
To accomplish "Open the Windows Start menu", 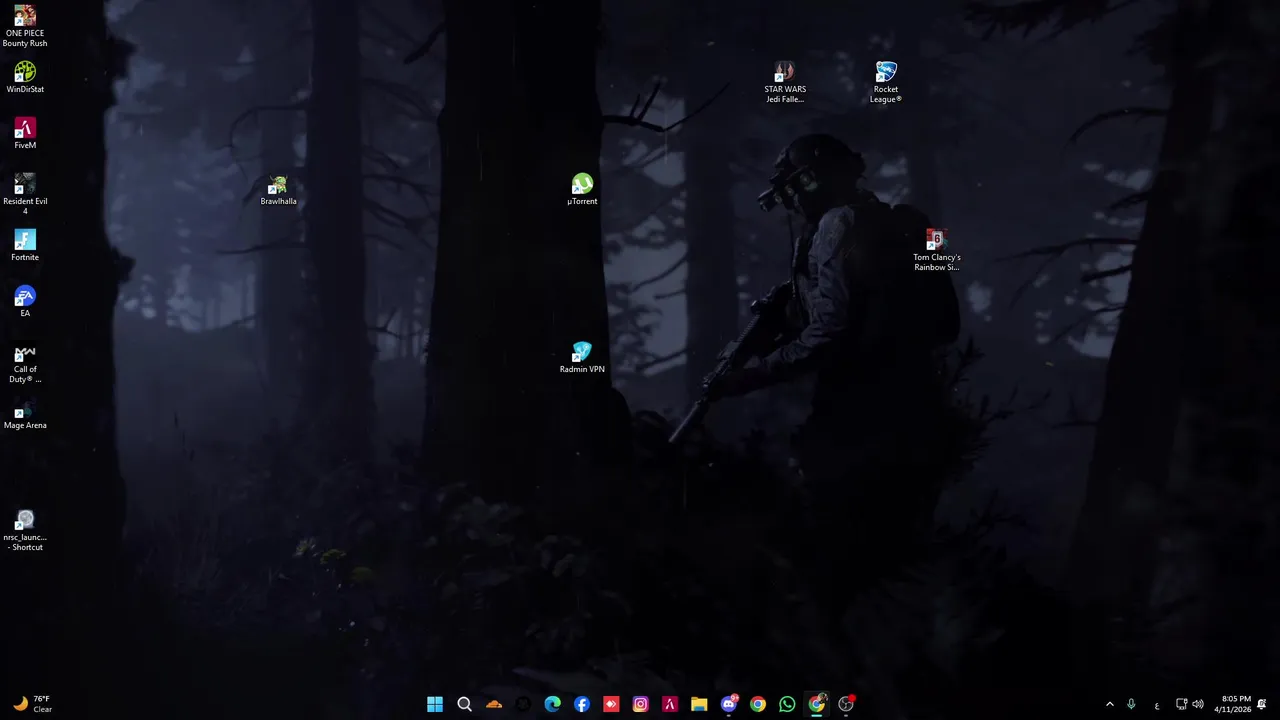I will point(435,704).
